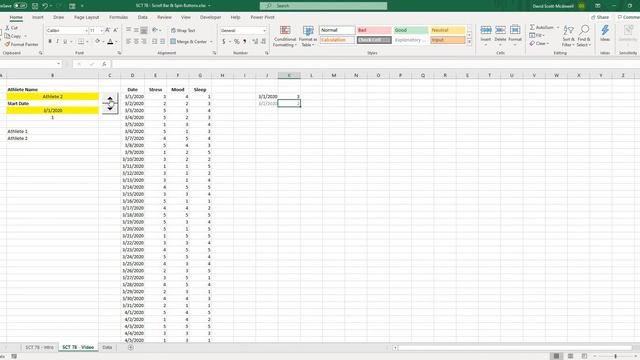Viewport: 640px width, 360px height.
Task: Click Decrease Decimal icon
Action: pos(263,41)
